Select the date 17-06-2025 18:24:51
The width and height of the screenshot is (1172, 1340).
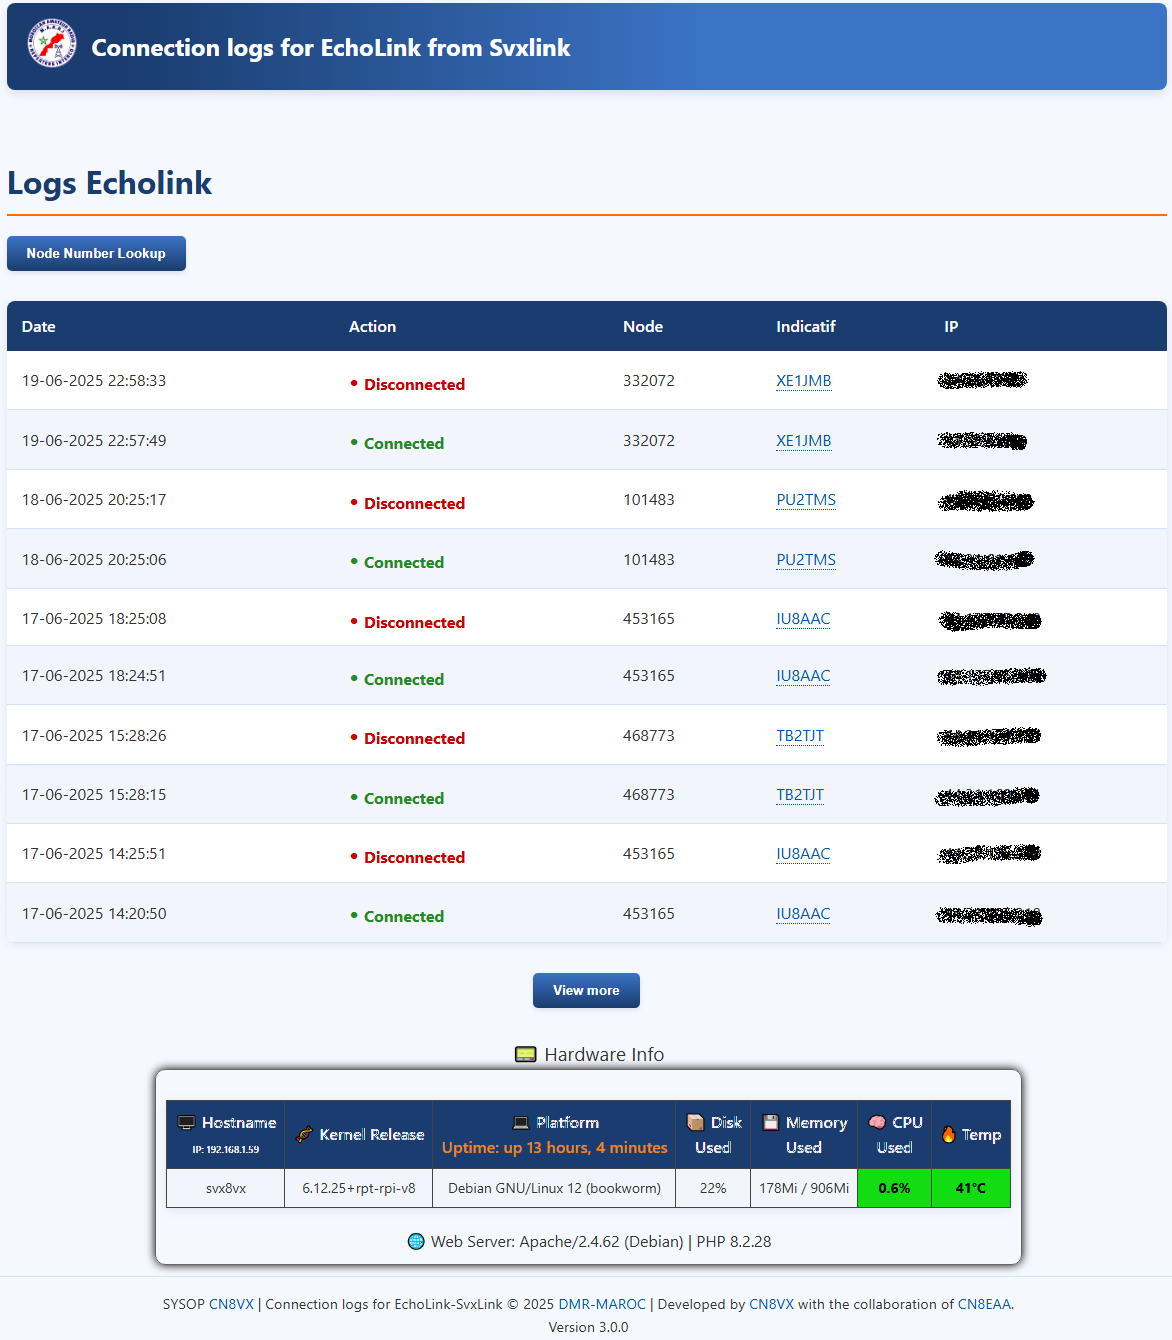tap(94, 676)
